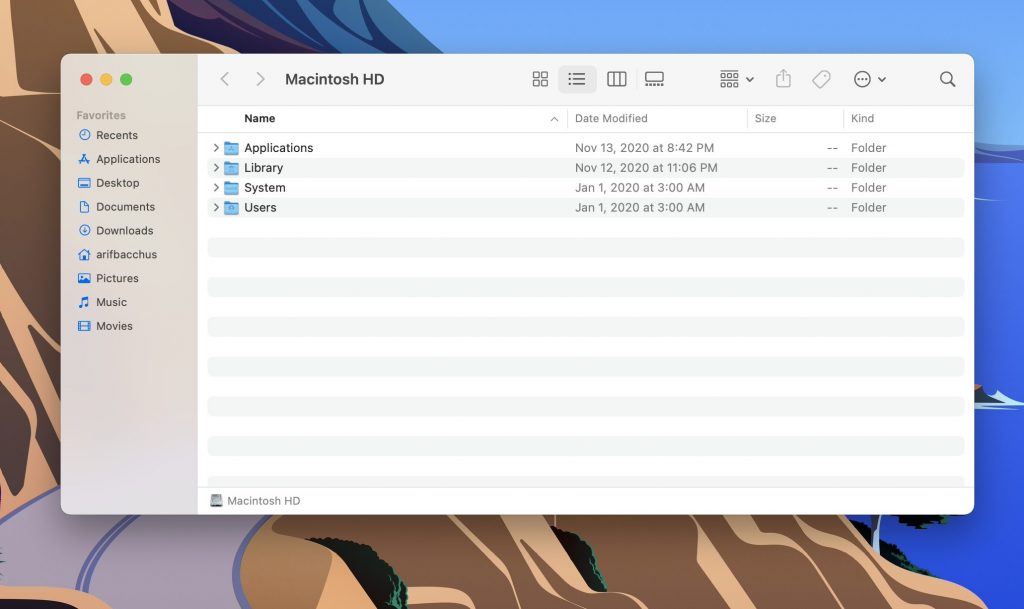The height and width of the screenshot is (609, 1024).
Task: Select the System folder icon
Action: 231,188
